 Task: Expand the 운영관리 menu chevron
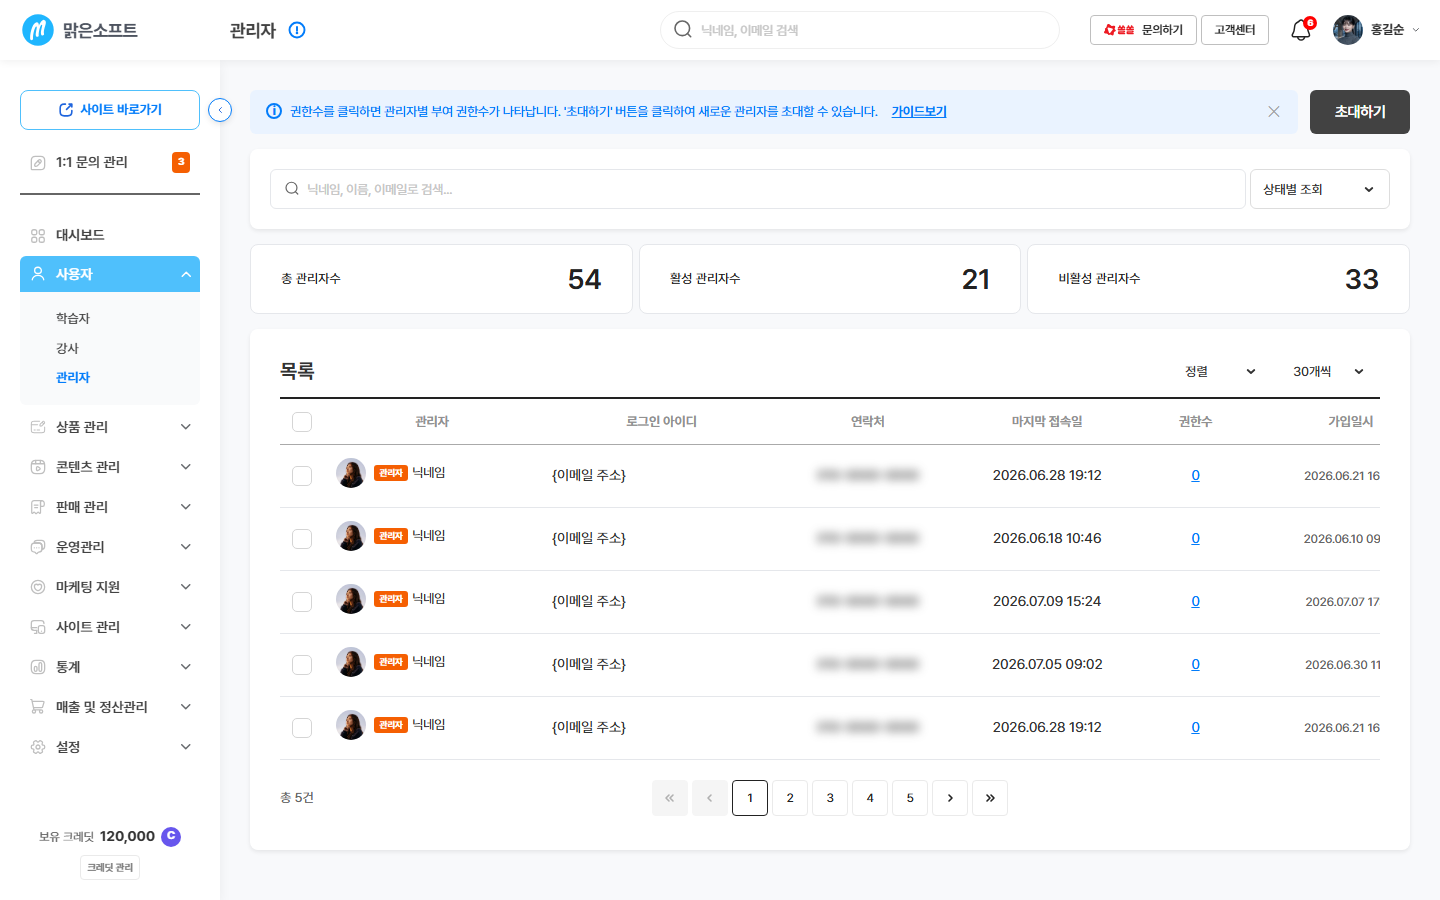pyautogui.click(x=186, y=547)
